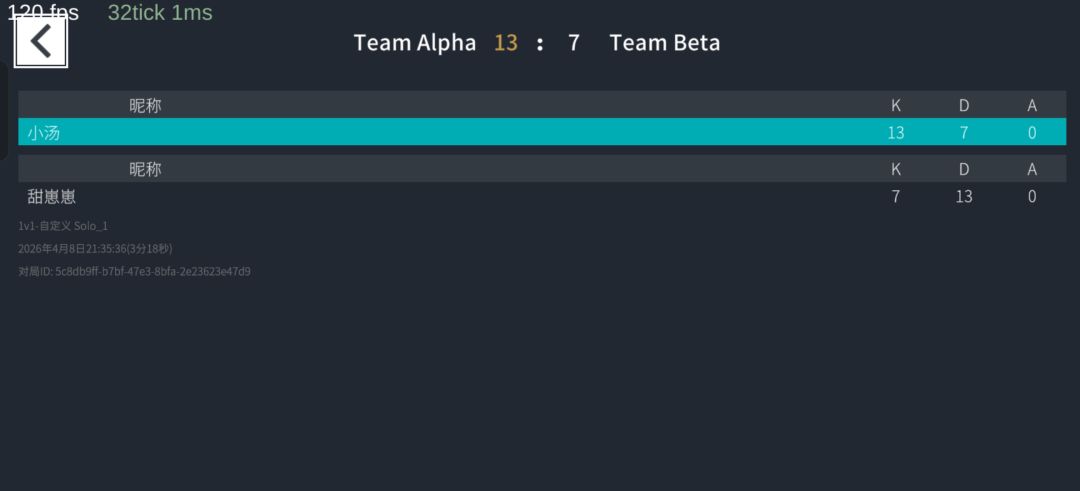Click 昵称 header above the 小汤 row
The height and width of the screenshot is (491, 1080).
tap(145, 105)
